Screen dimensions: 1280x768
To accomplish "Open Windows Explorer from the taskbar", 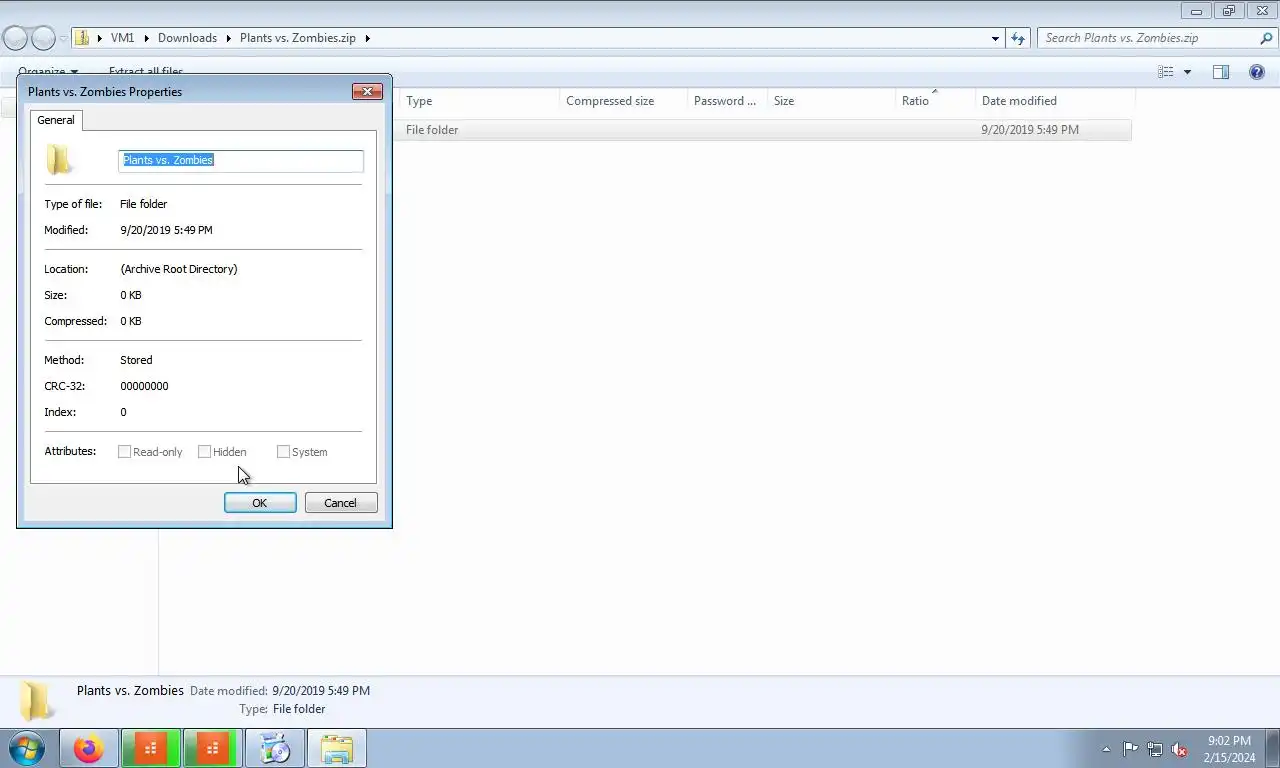I will point(337,748).
